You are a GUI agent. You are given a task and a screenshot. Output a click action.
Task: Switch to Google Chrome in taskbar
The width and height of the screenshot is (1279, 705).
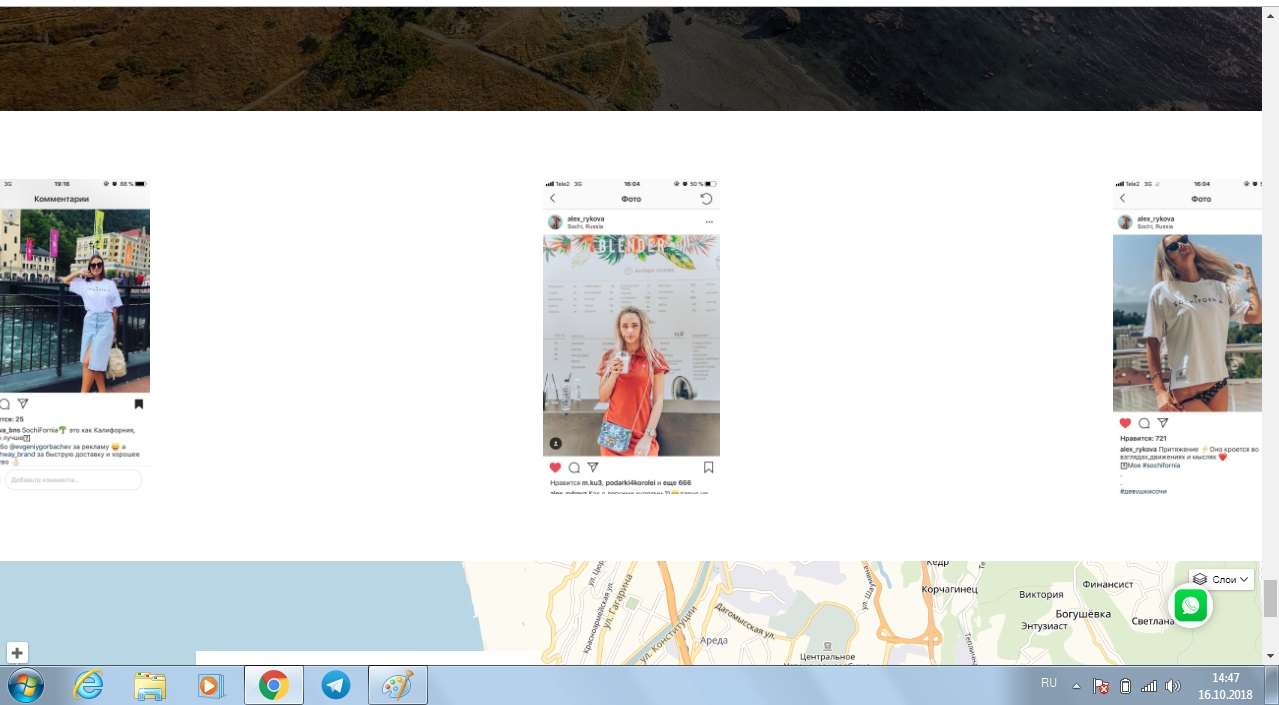pyautogui.click(x=273, y=686)
